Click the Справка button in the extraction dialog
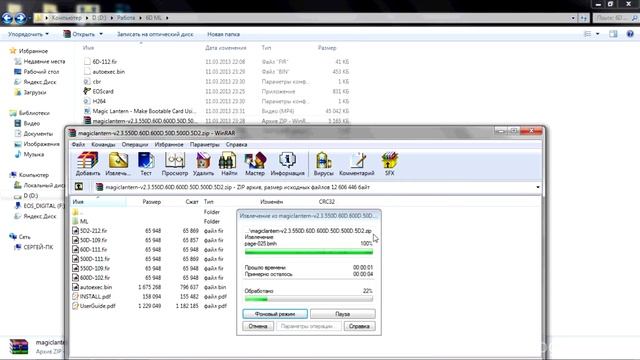Viewport: 640px width, 360px height. [359, 326]
